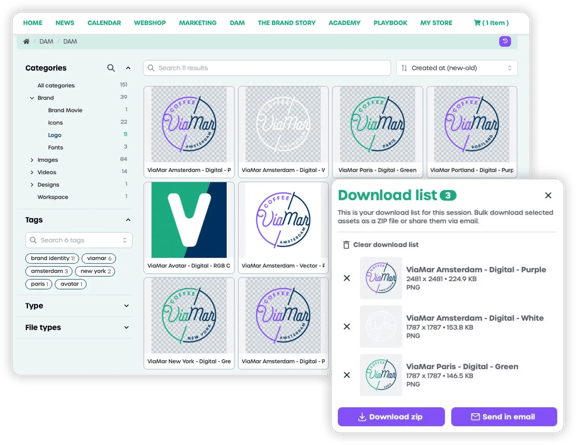
Task: Click the purple history icon in breadcrumb bar
Action: click(x=505, y=41)
